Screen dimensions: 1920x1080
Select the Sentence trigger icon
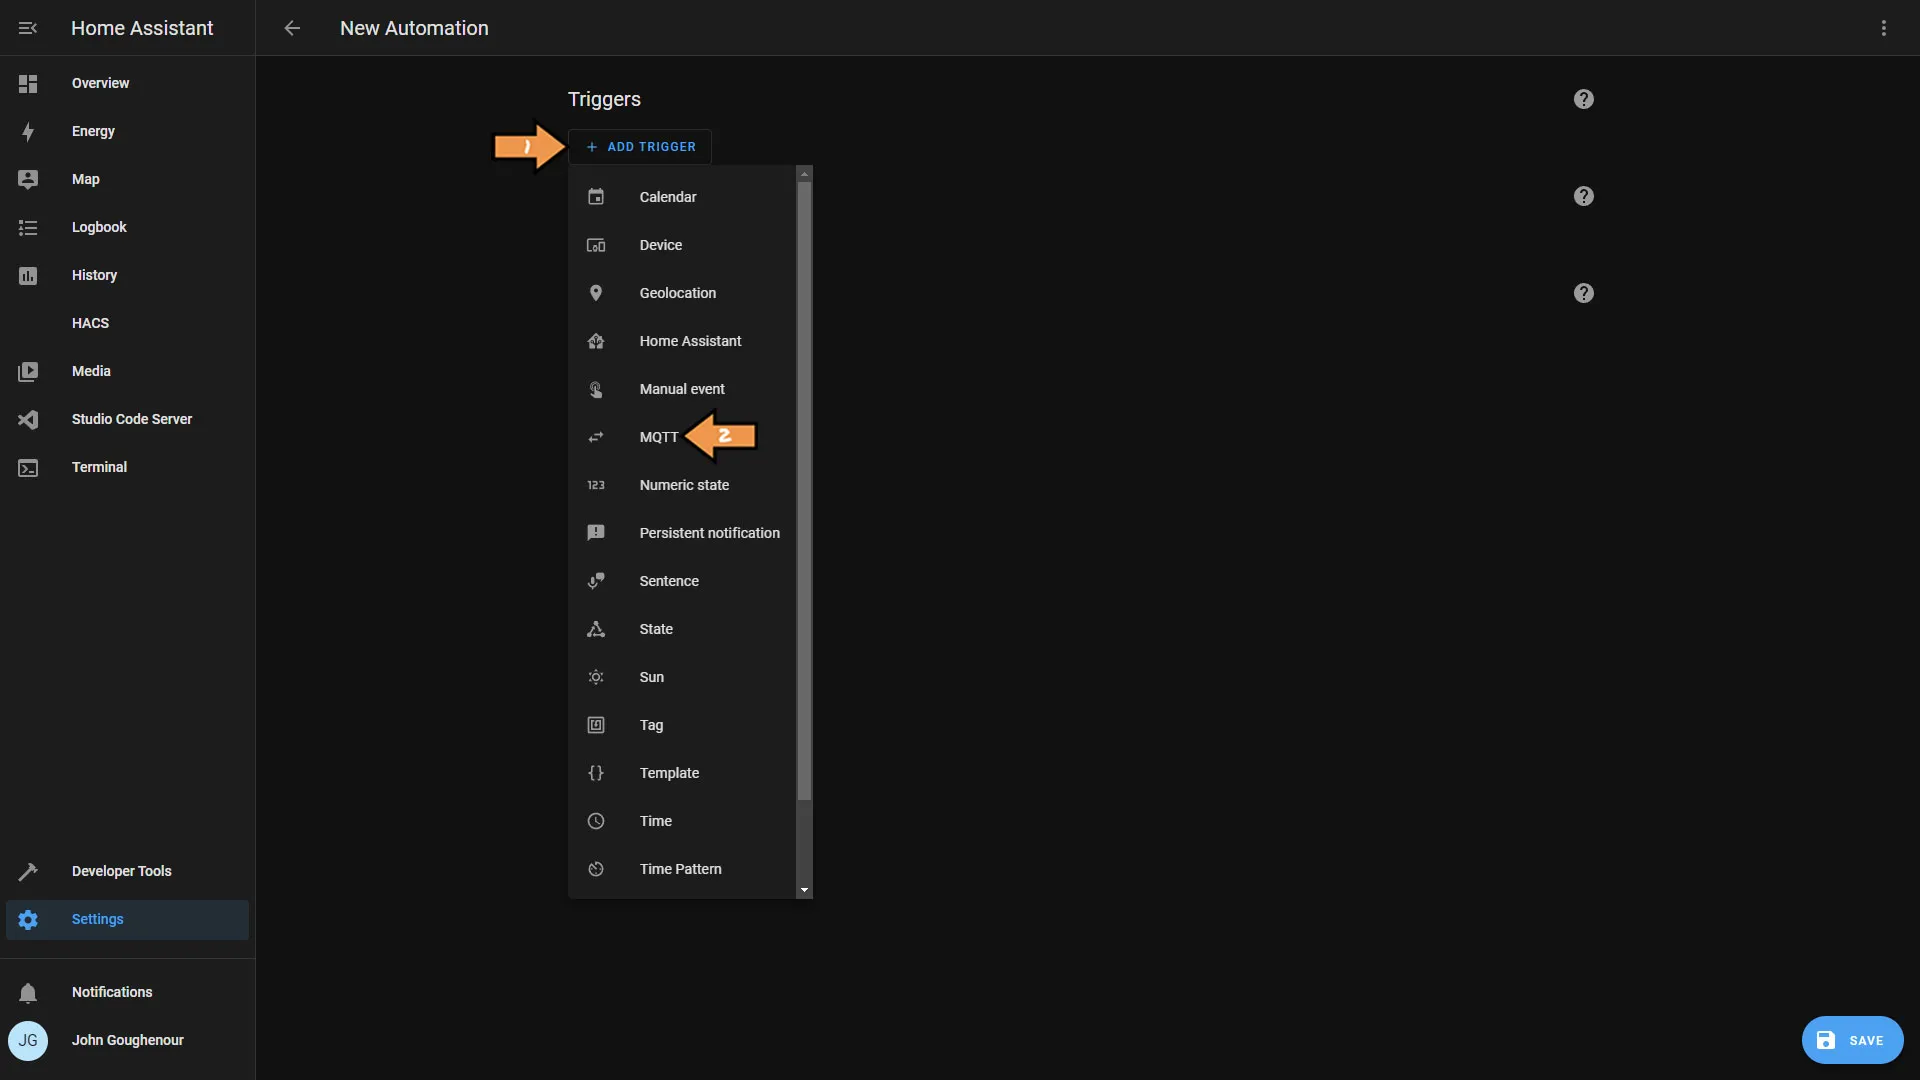click(x=595, y=582)
